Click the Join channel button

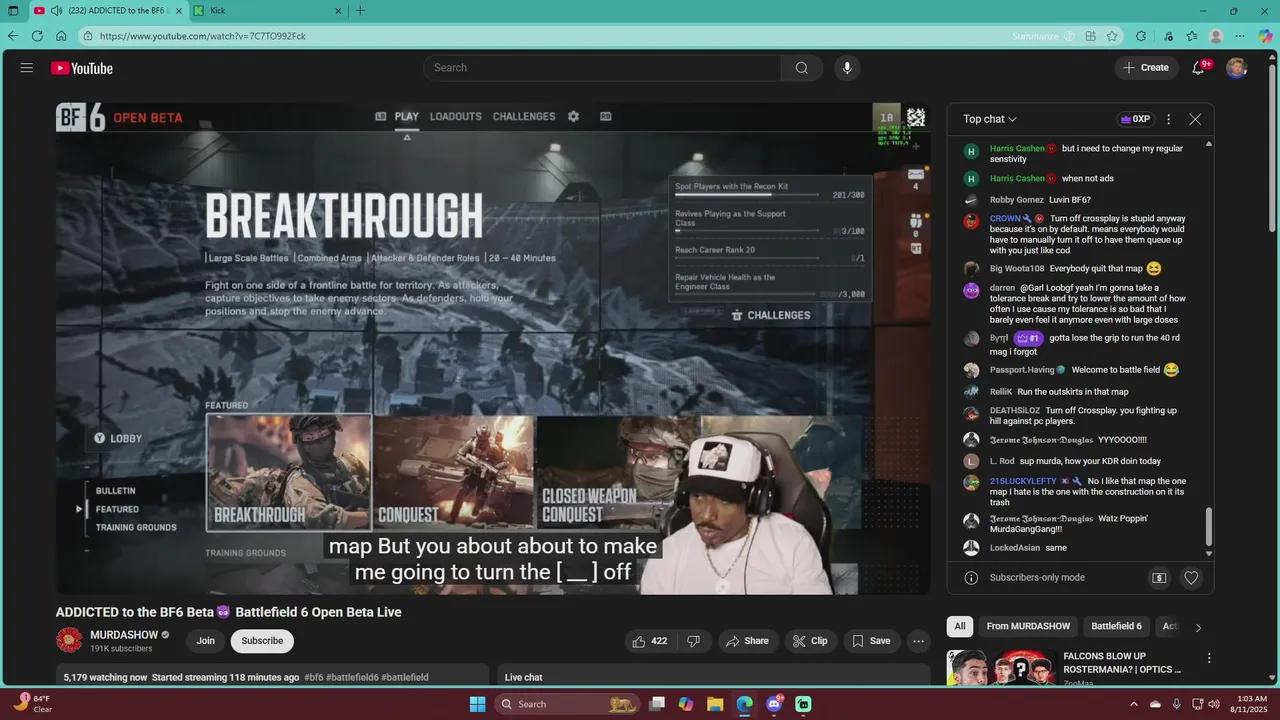pos(205,641)
